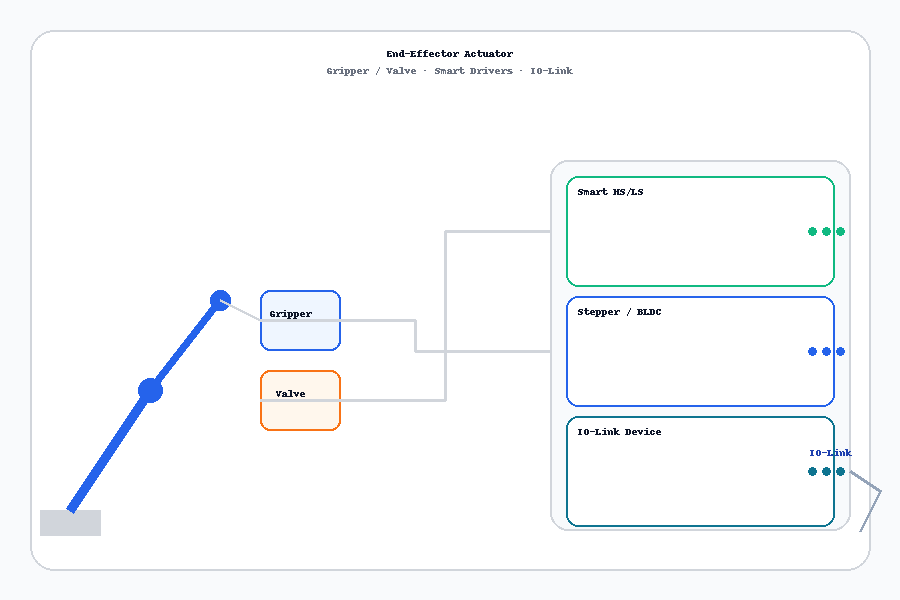Click the IO-Link cable outside the driver panel
This screenshot has width=900, height=600.
click(871, 510)
